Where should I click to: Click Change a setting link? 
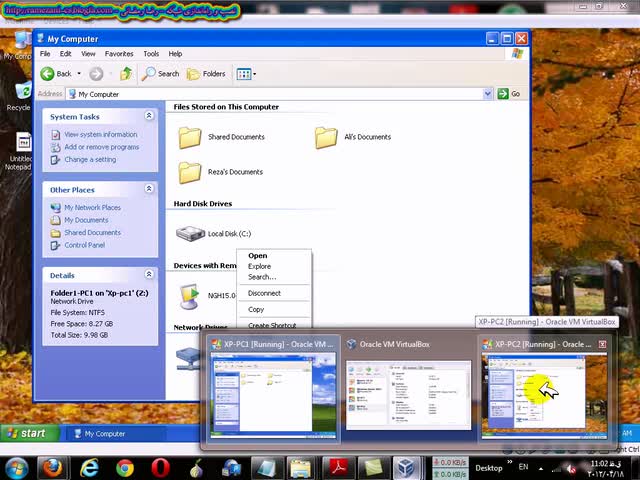coord(90,160)
